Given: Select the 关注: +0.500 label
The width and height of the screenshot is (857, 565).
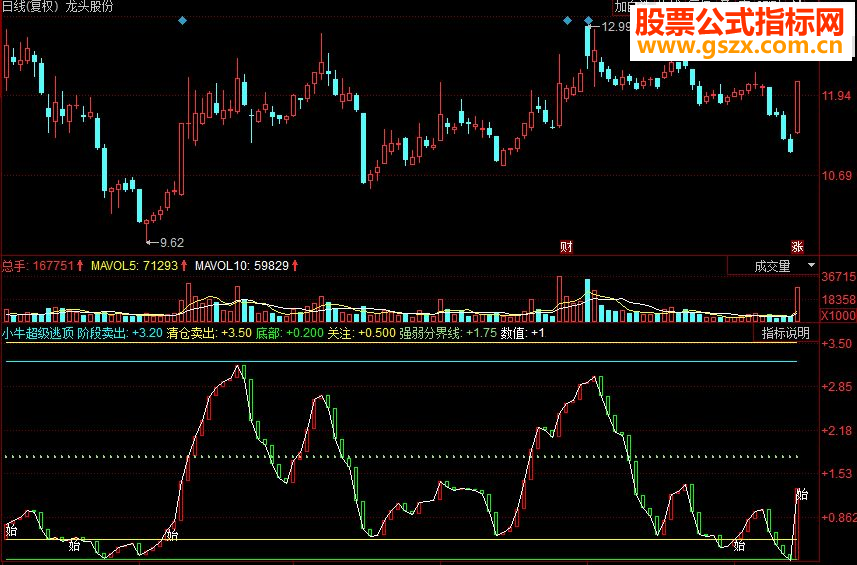Looking at the screenshot, I should point(361,333).
